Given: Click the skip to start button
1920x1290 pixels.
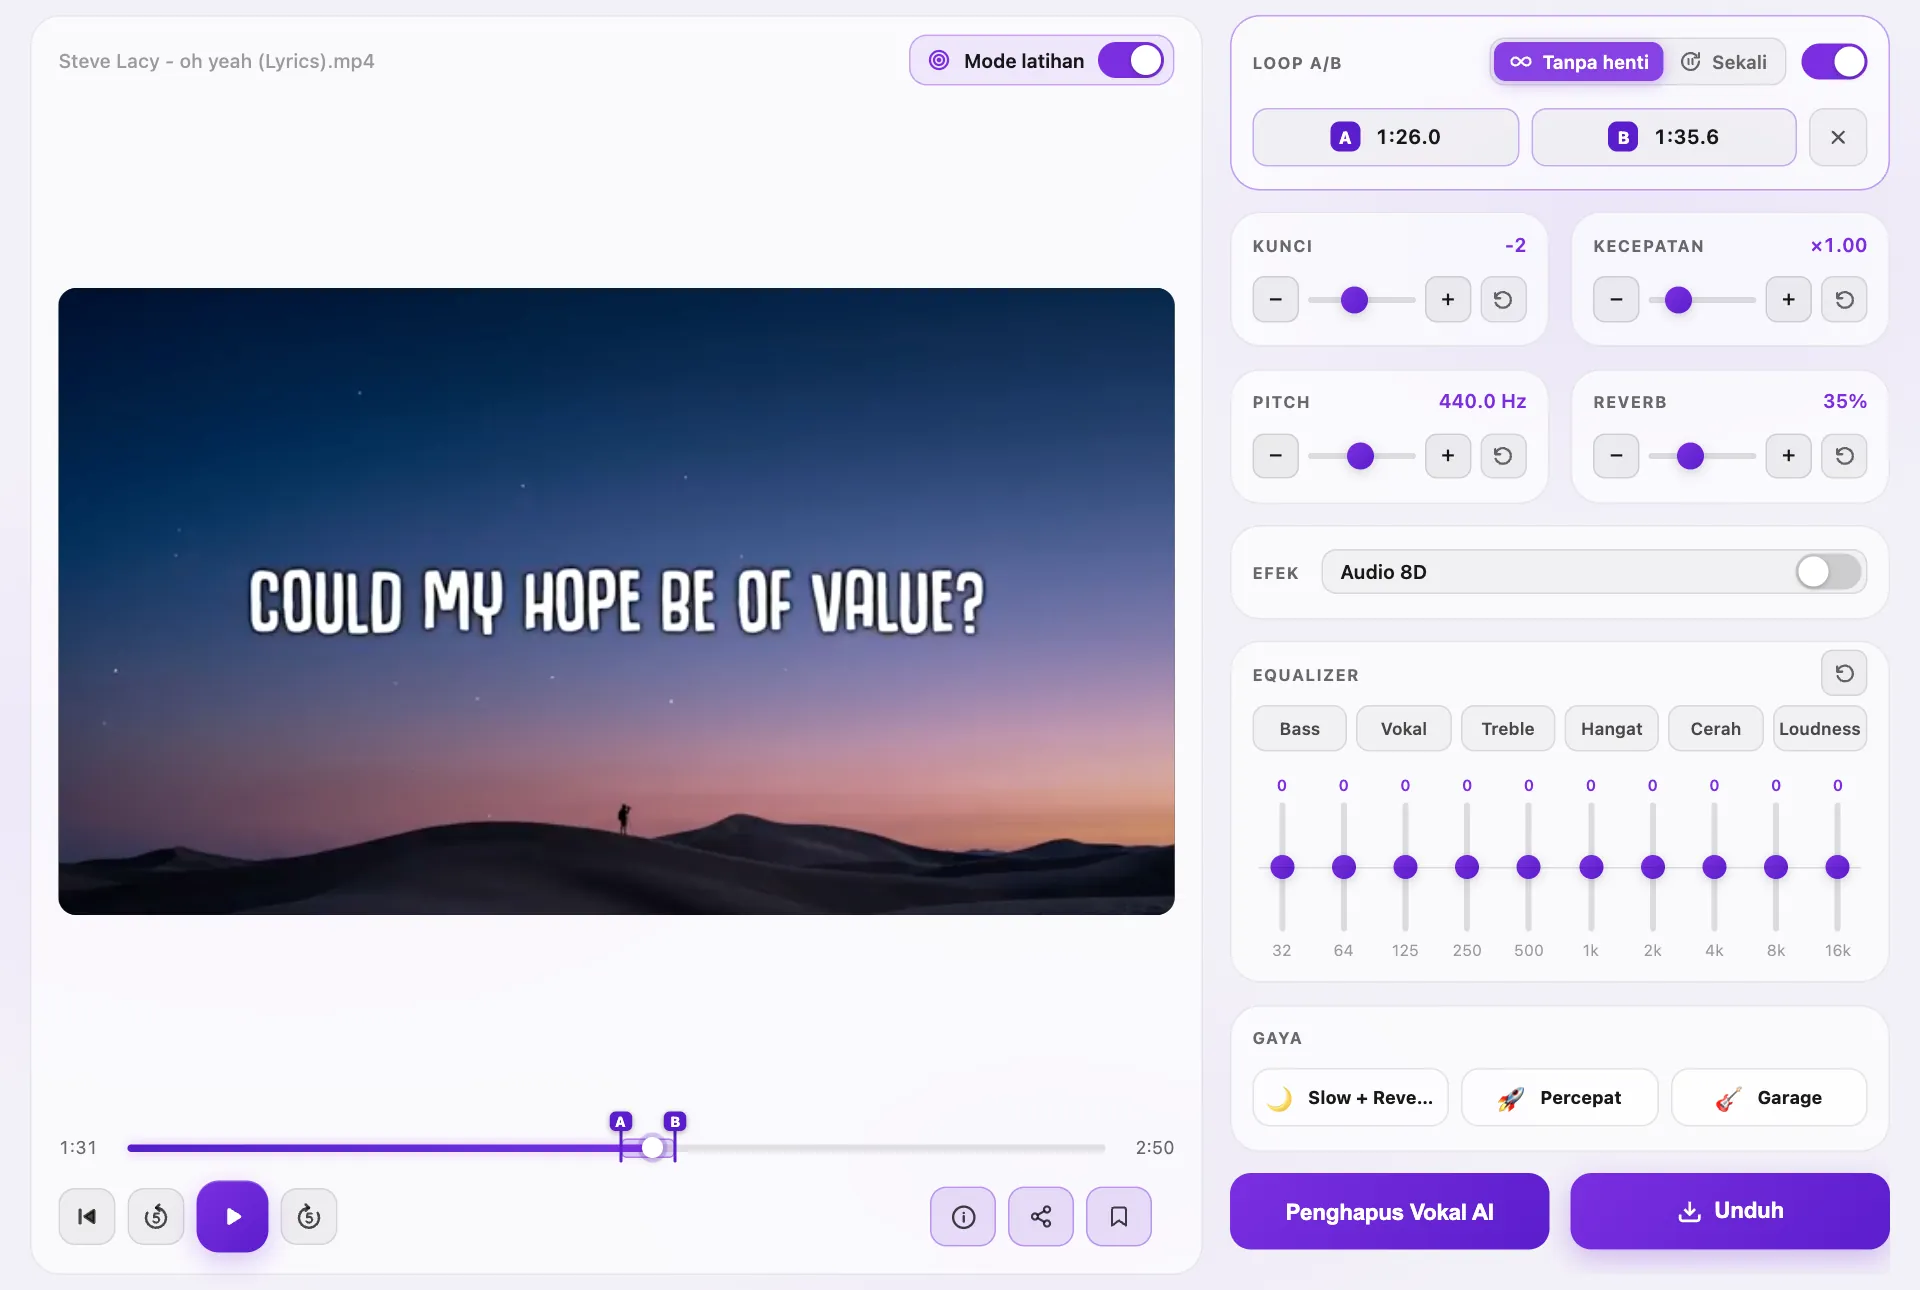Looking at the screenshot, I should click(87, 1216).
